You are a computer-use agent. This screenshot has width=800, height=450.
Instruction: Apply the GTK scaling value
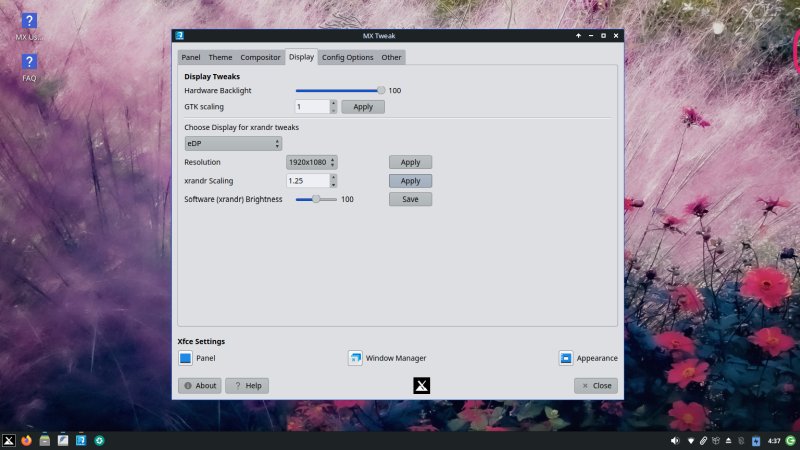click(363, 107)
